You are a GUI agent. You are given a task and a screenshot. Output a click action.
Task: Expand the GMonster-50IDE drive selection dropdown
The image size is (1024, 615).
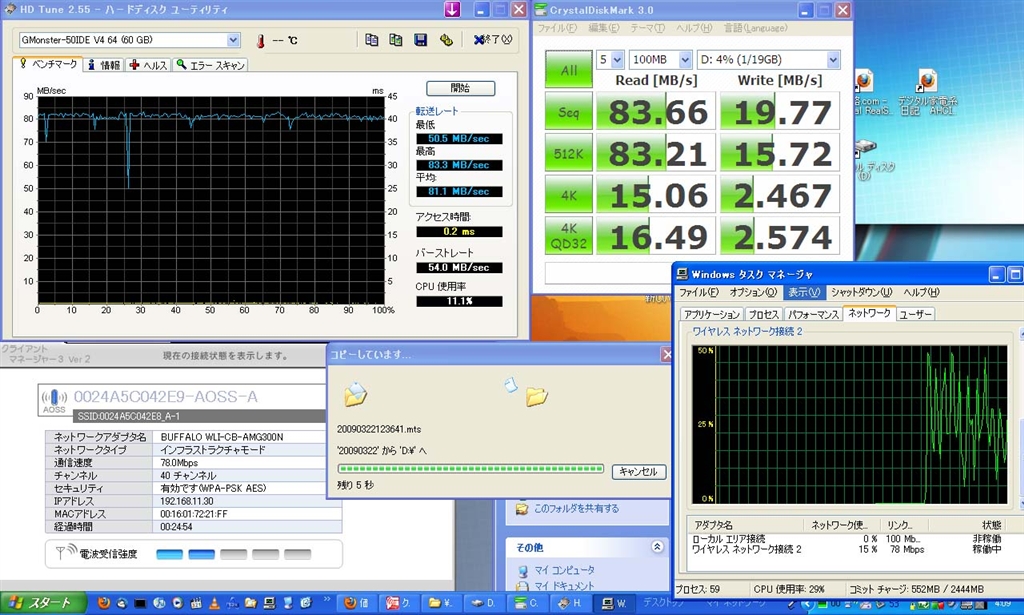pos(233,40)
